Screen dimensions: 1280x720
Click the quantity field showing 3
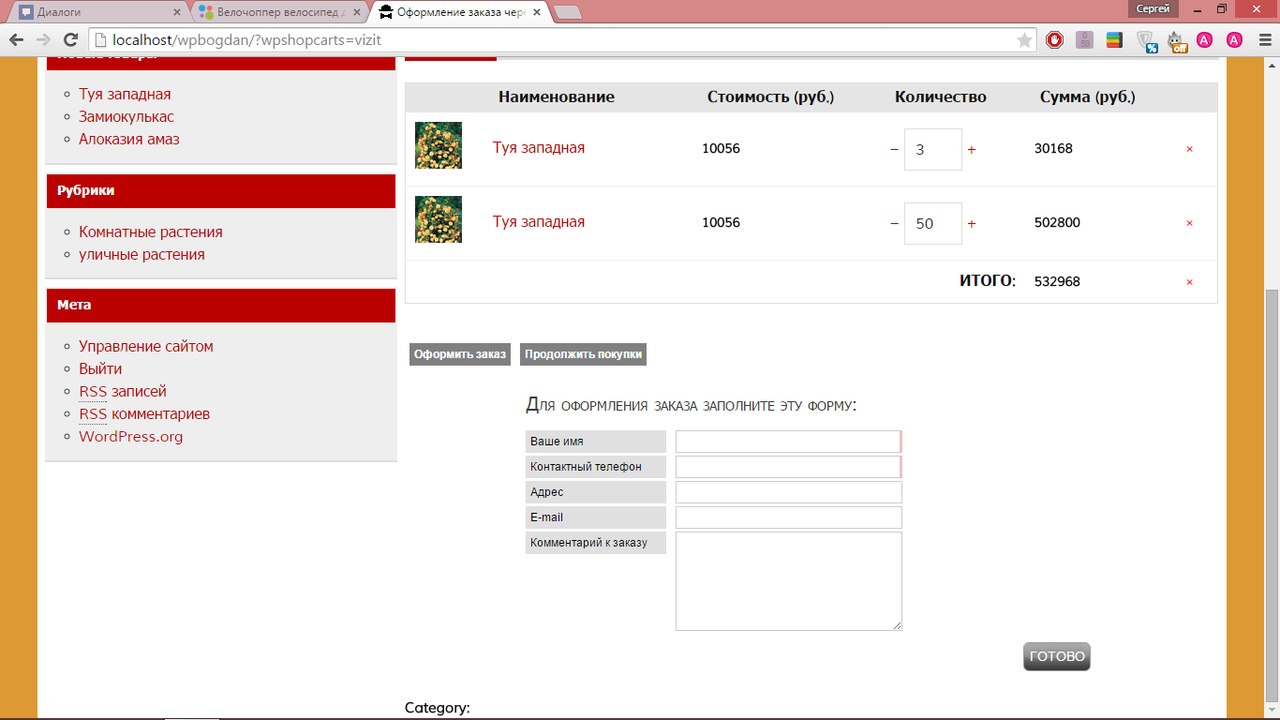[x=933, y=149]
